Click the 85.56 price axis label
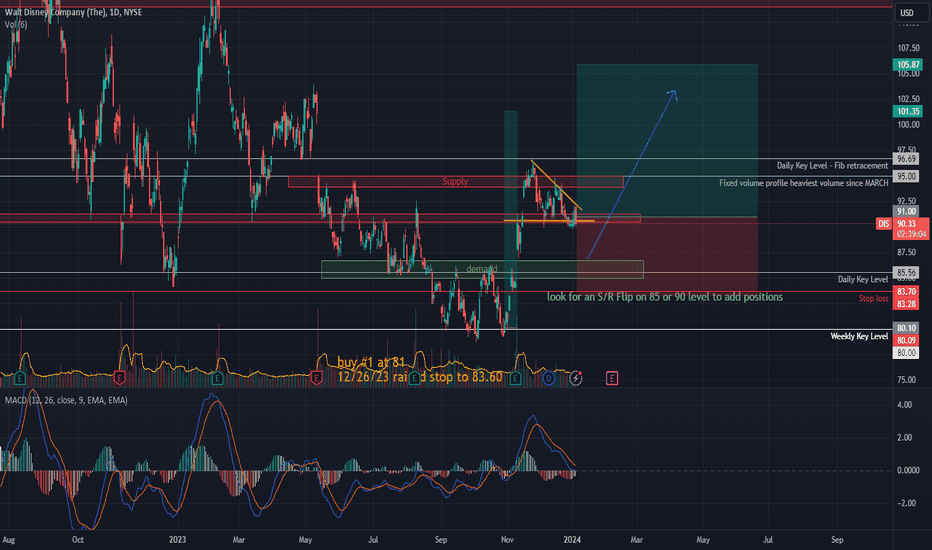Viewport: 932px width, 550px height. (x=906, y=272)
